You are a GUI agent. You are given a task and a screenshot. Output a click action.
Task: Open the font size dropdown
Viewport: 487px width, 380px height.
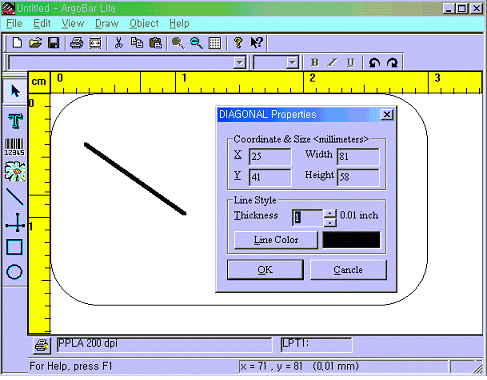click(x=292, y=62)
